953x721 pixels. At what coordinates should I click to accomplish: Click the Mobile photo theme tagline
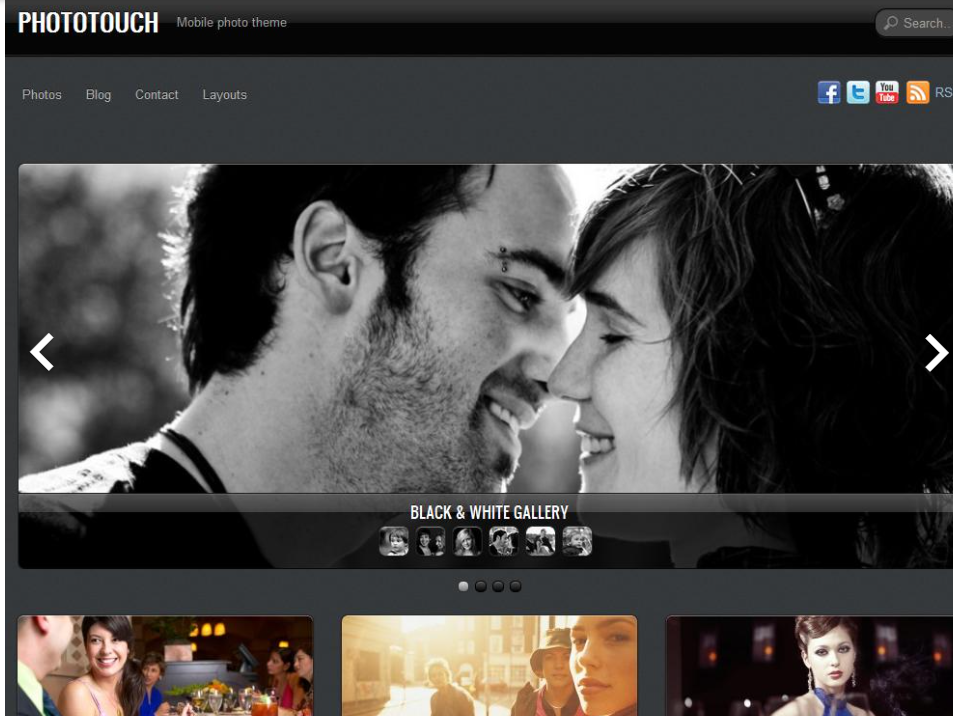pyautogui.click(x=232, y=22)
